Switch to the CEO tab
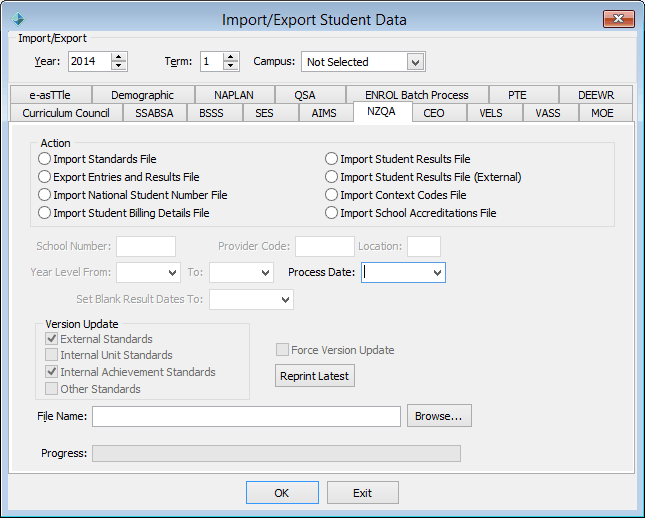Viewport: 645px width, 518px height. tap(434, 113)
